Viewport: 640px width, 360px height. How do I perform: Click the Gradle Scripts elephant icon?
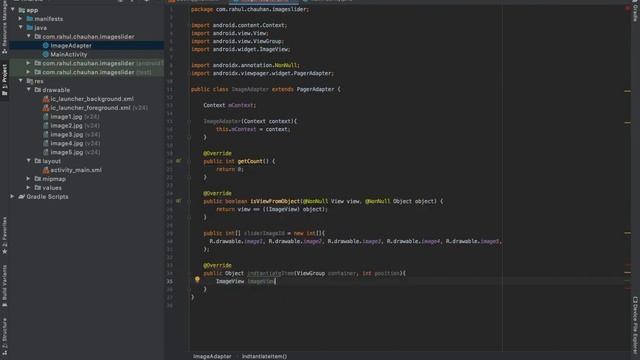(22, 197)
